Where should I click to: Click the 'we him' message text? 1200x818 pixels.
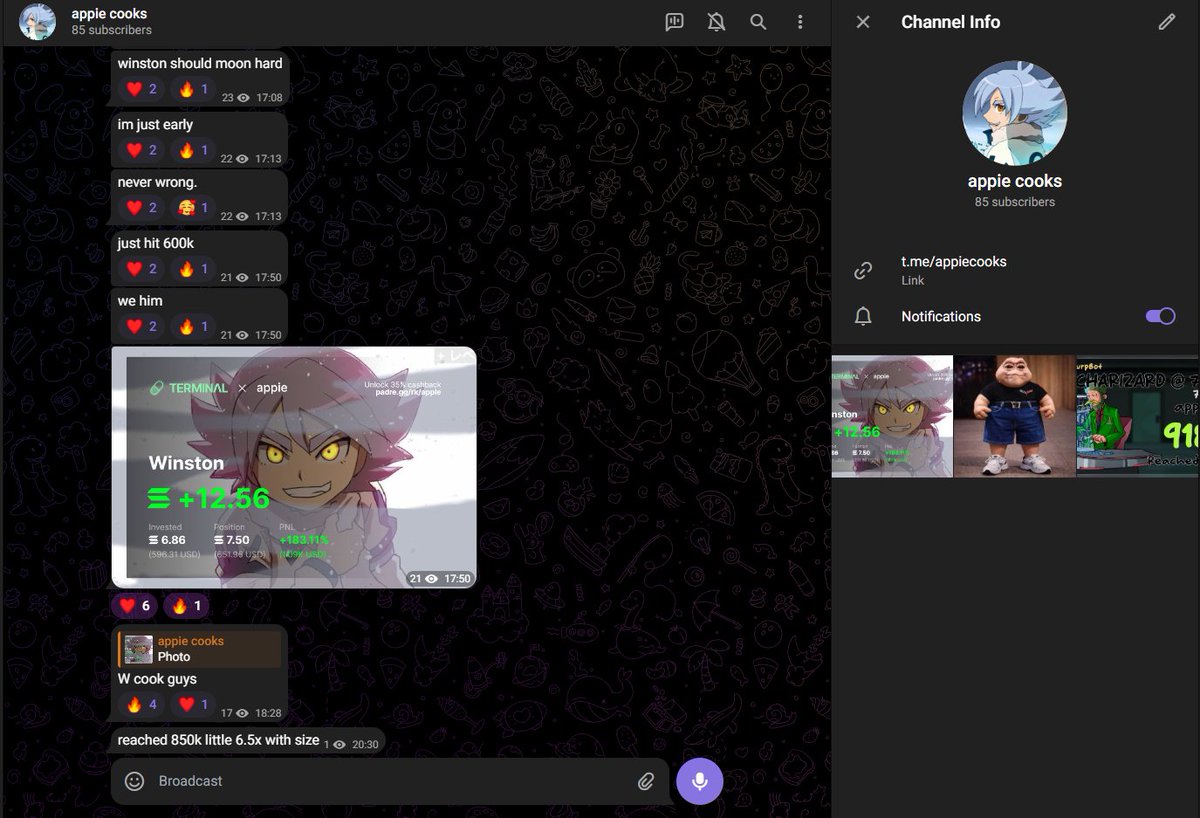click(140, 301)
